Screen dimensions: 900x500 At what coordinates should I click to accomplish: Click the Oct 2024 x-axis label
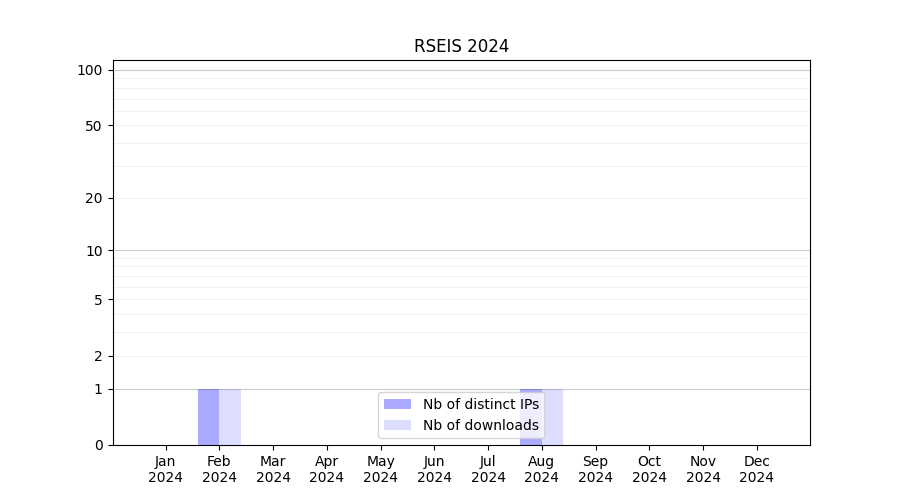pos(649,469)
